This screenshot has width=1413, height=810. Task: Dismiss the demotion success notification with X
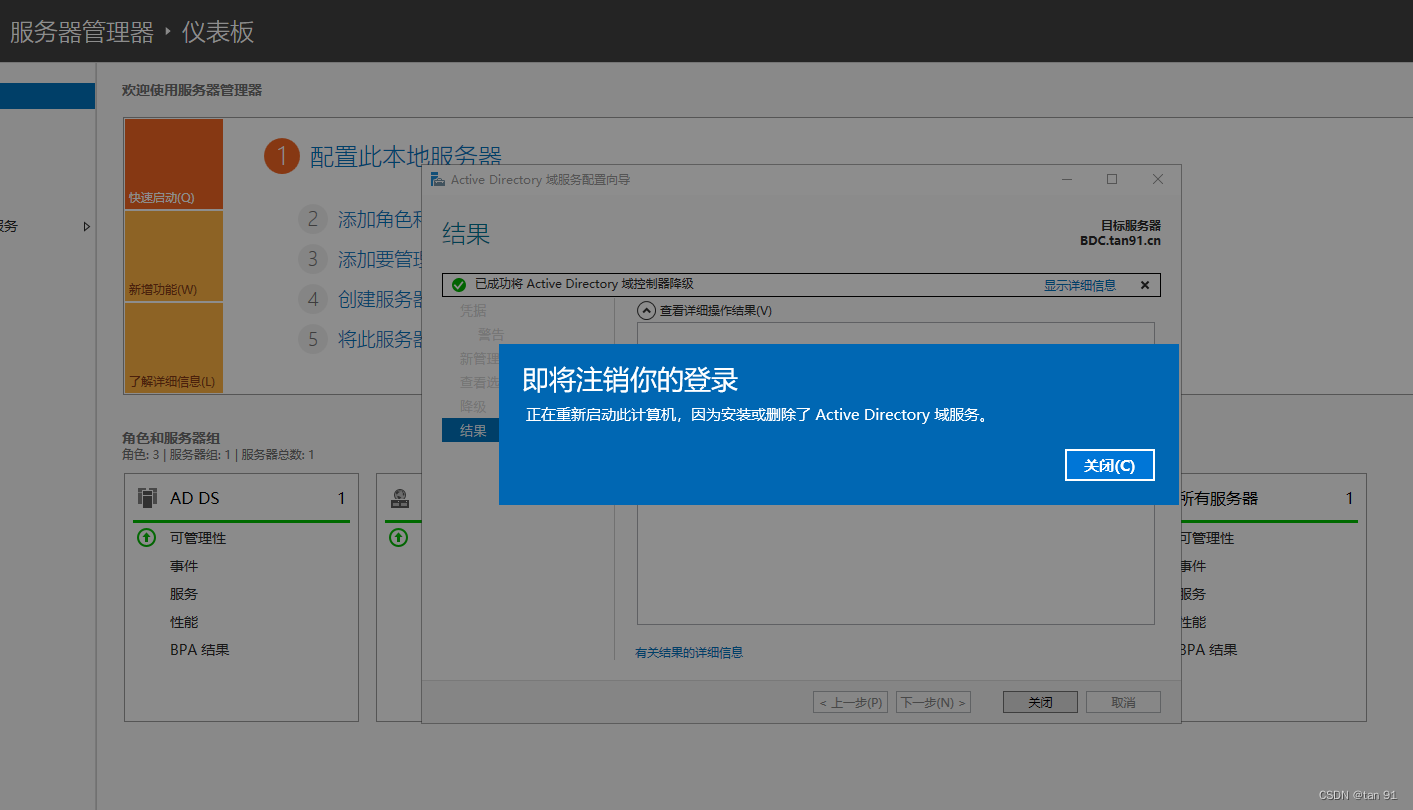(1145, 285)
